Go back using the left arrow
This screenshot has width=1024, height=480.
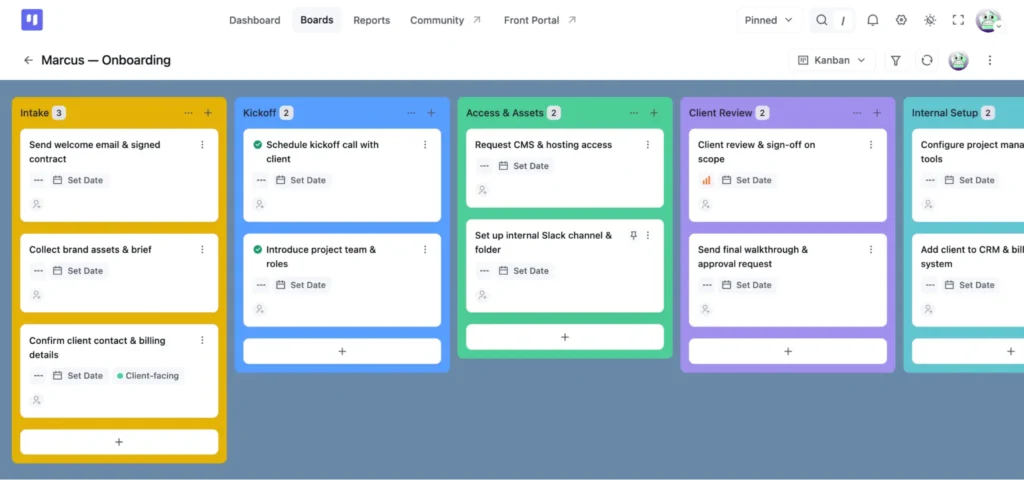28,60
